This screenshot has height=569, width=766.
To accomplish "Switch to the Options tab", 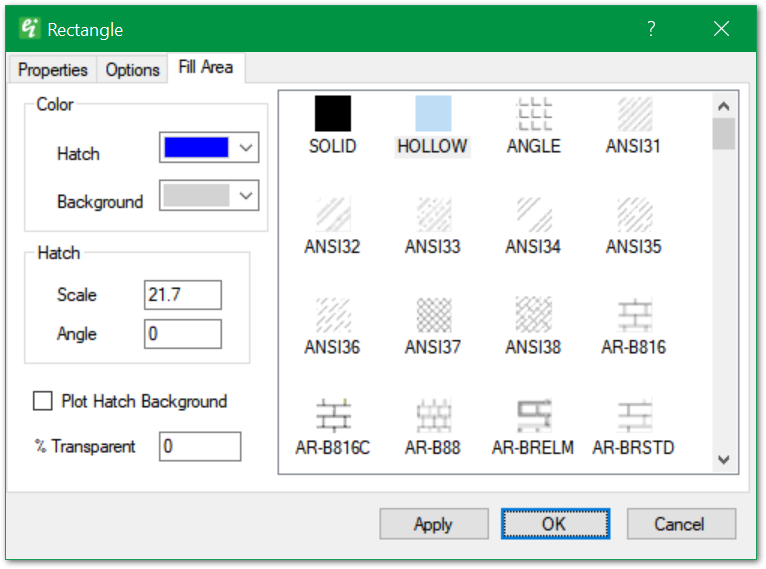I will coord(132,70).
